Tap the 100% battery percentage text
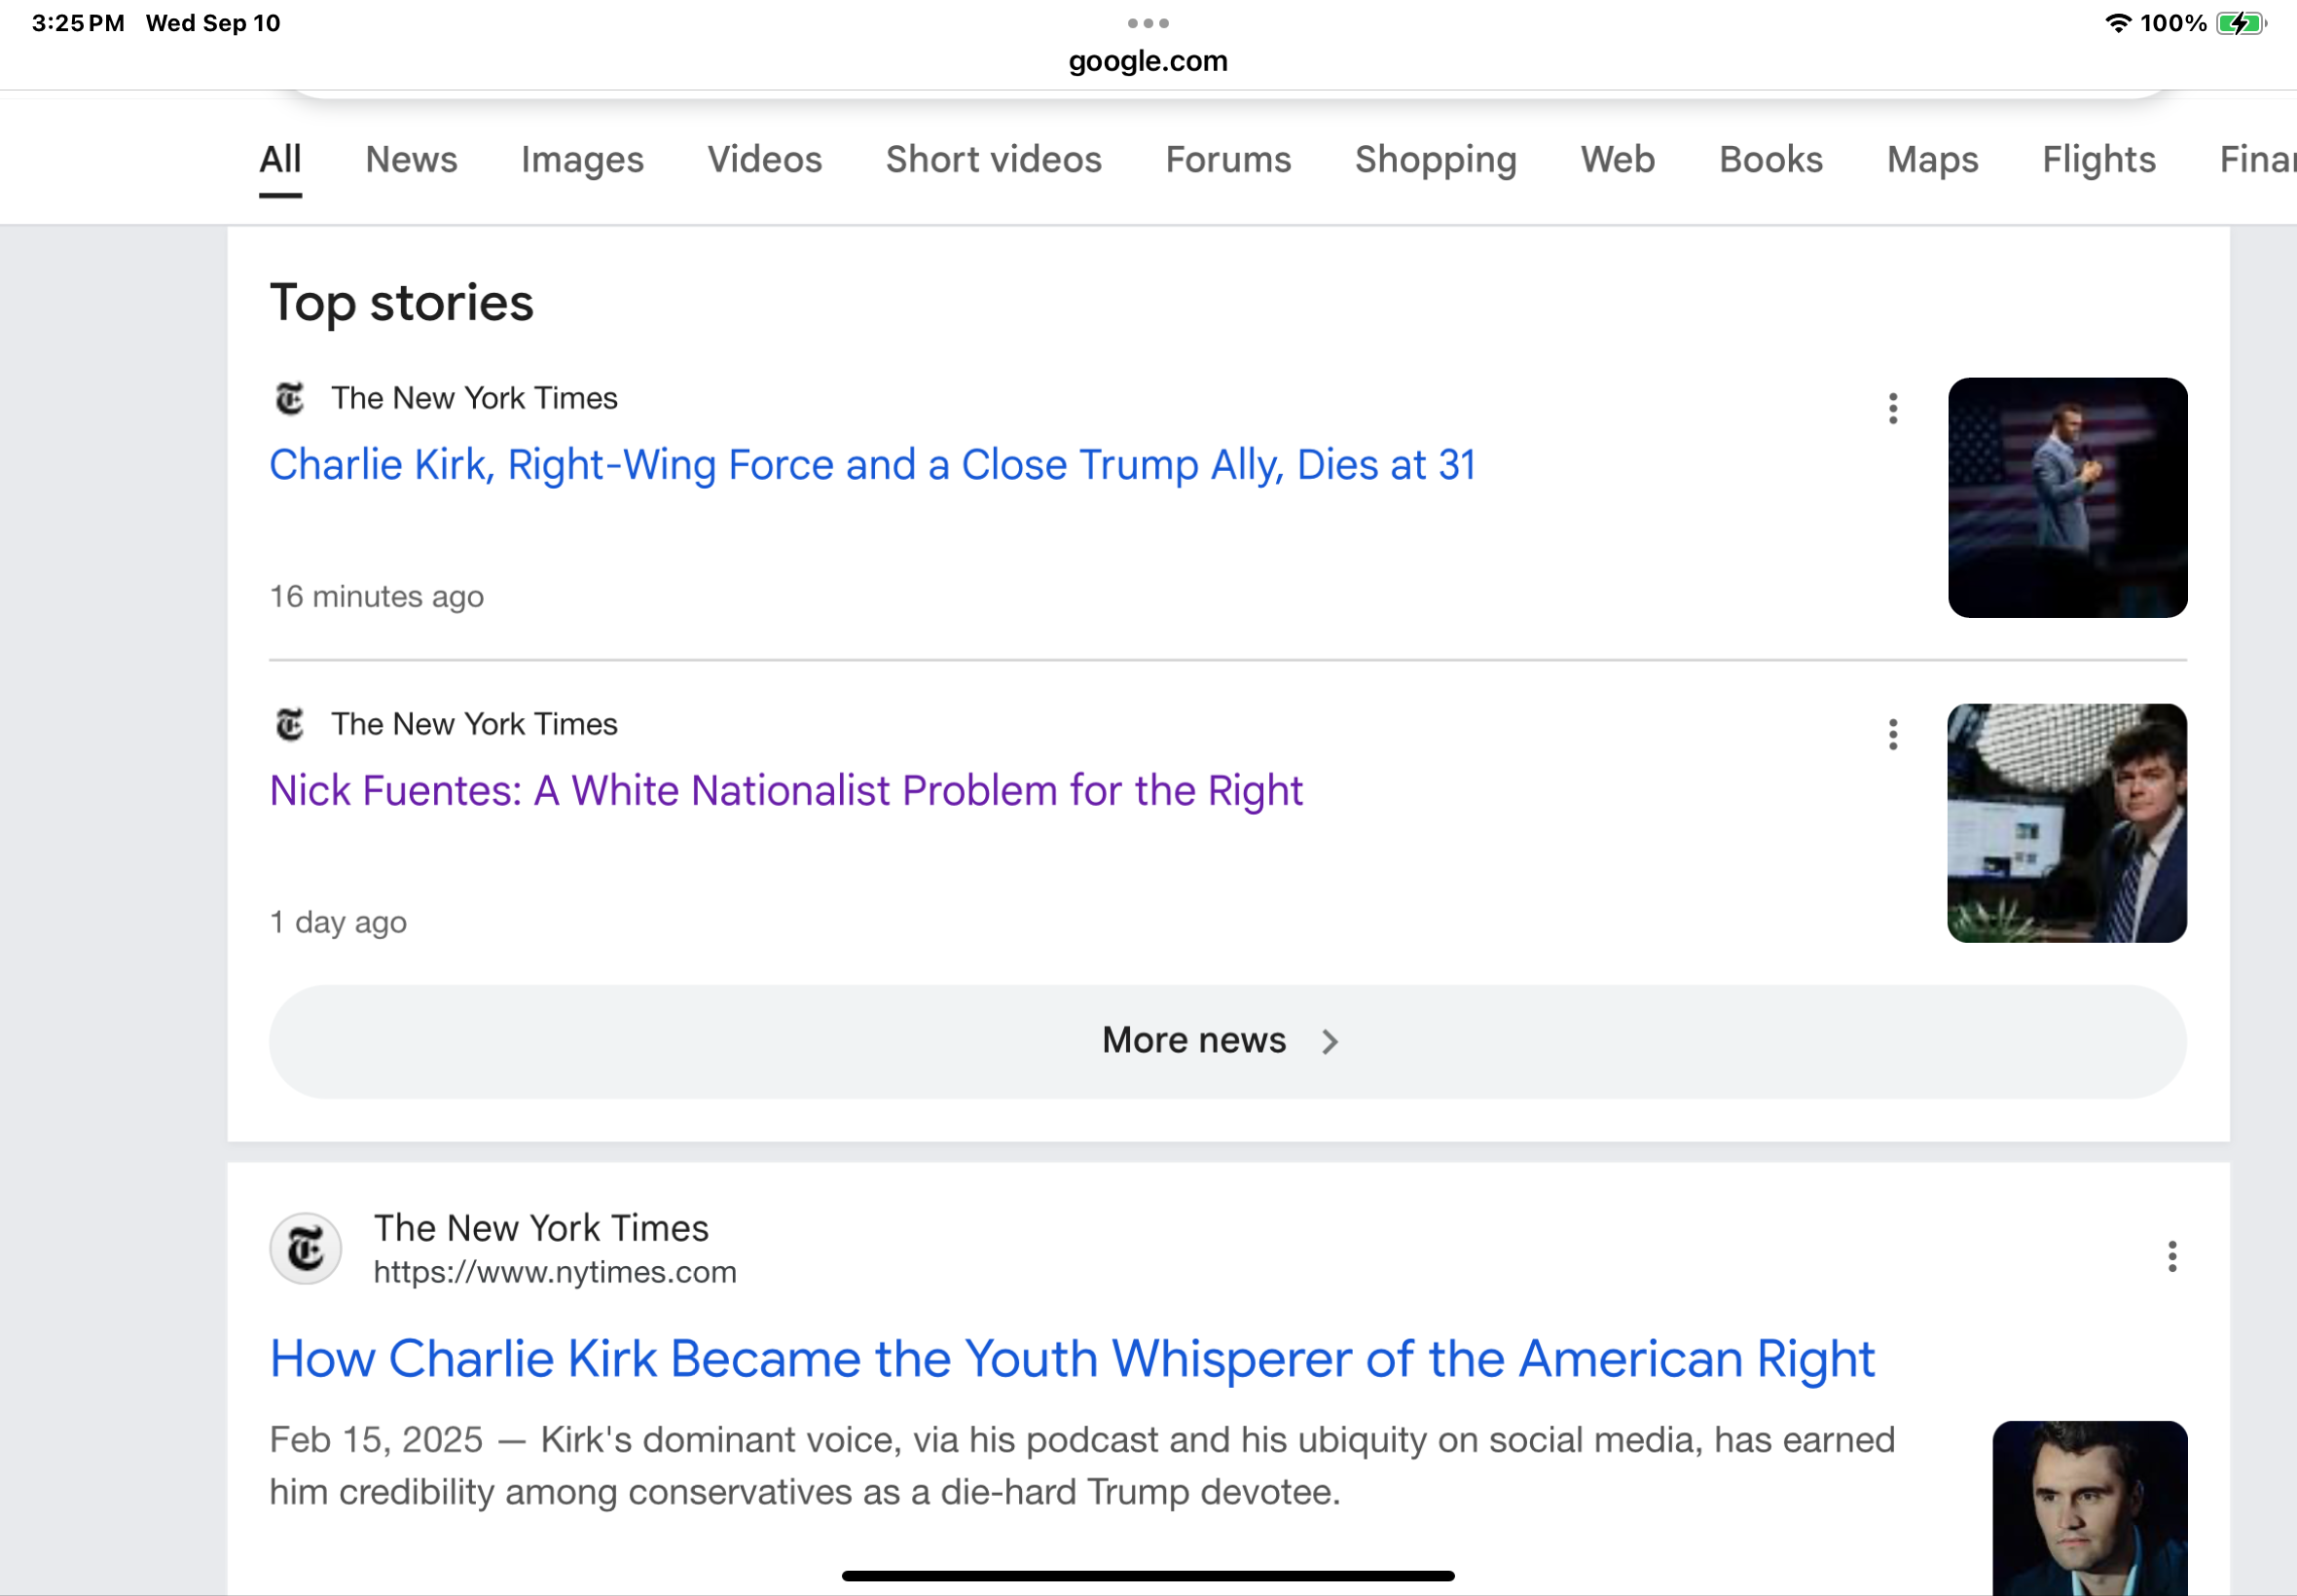Viewport: 2297px width, 1596px height. click(x=2173, y=23)
